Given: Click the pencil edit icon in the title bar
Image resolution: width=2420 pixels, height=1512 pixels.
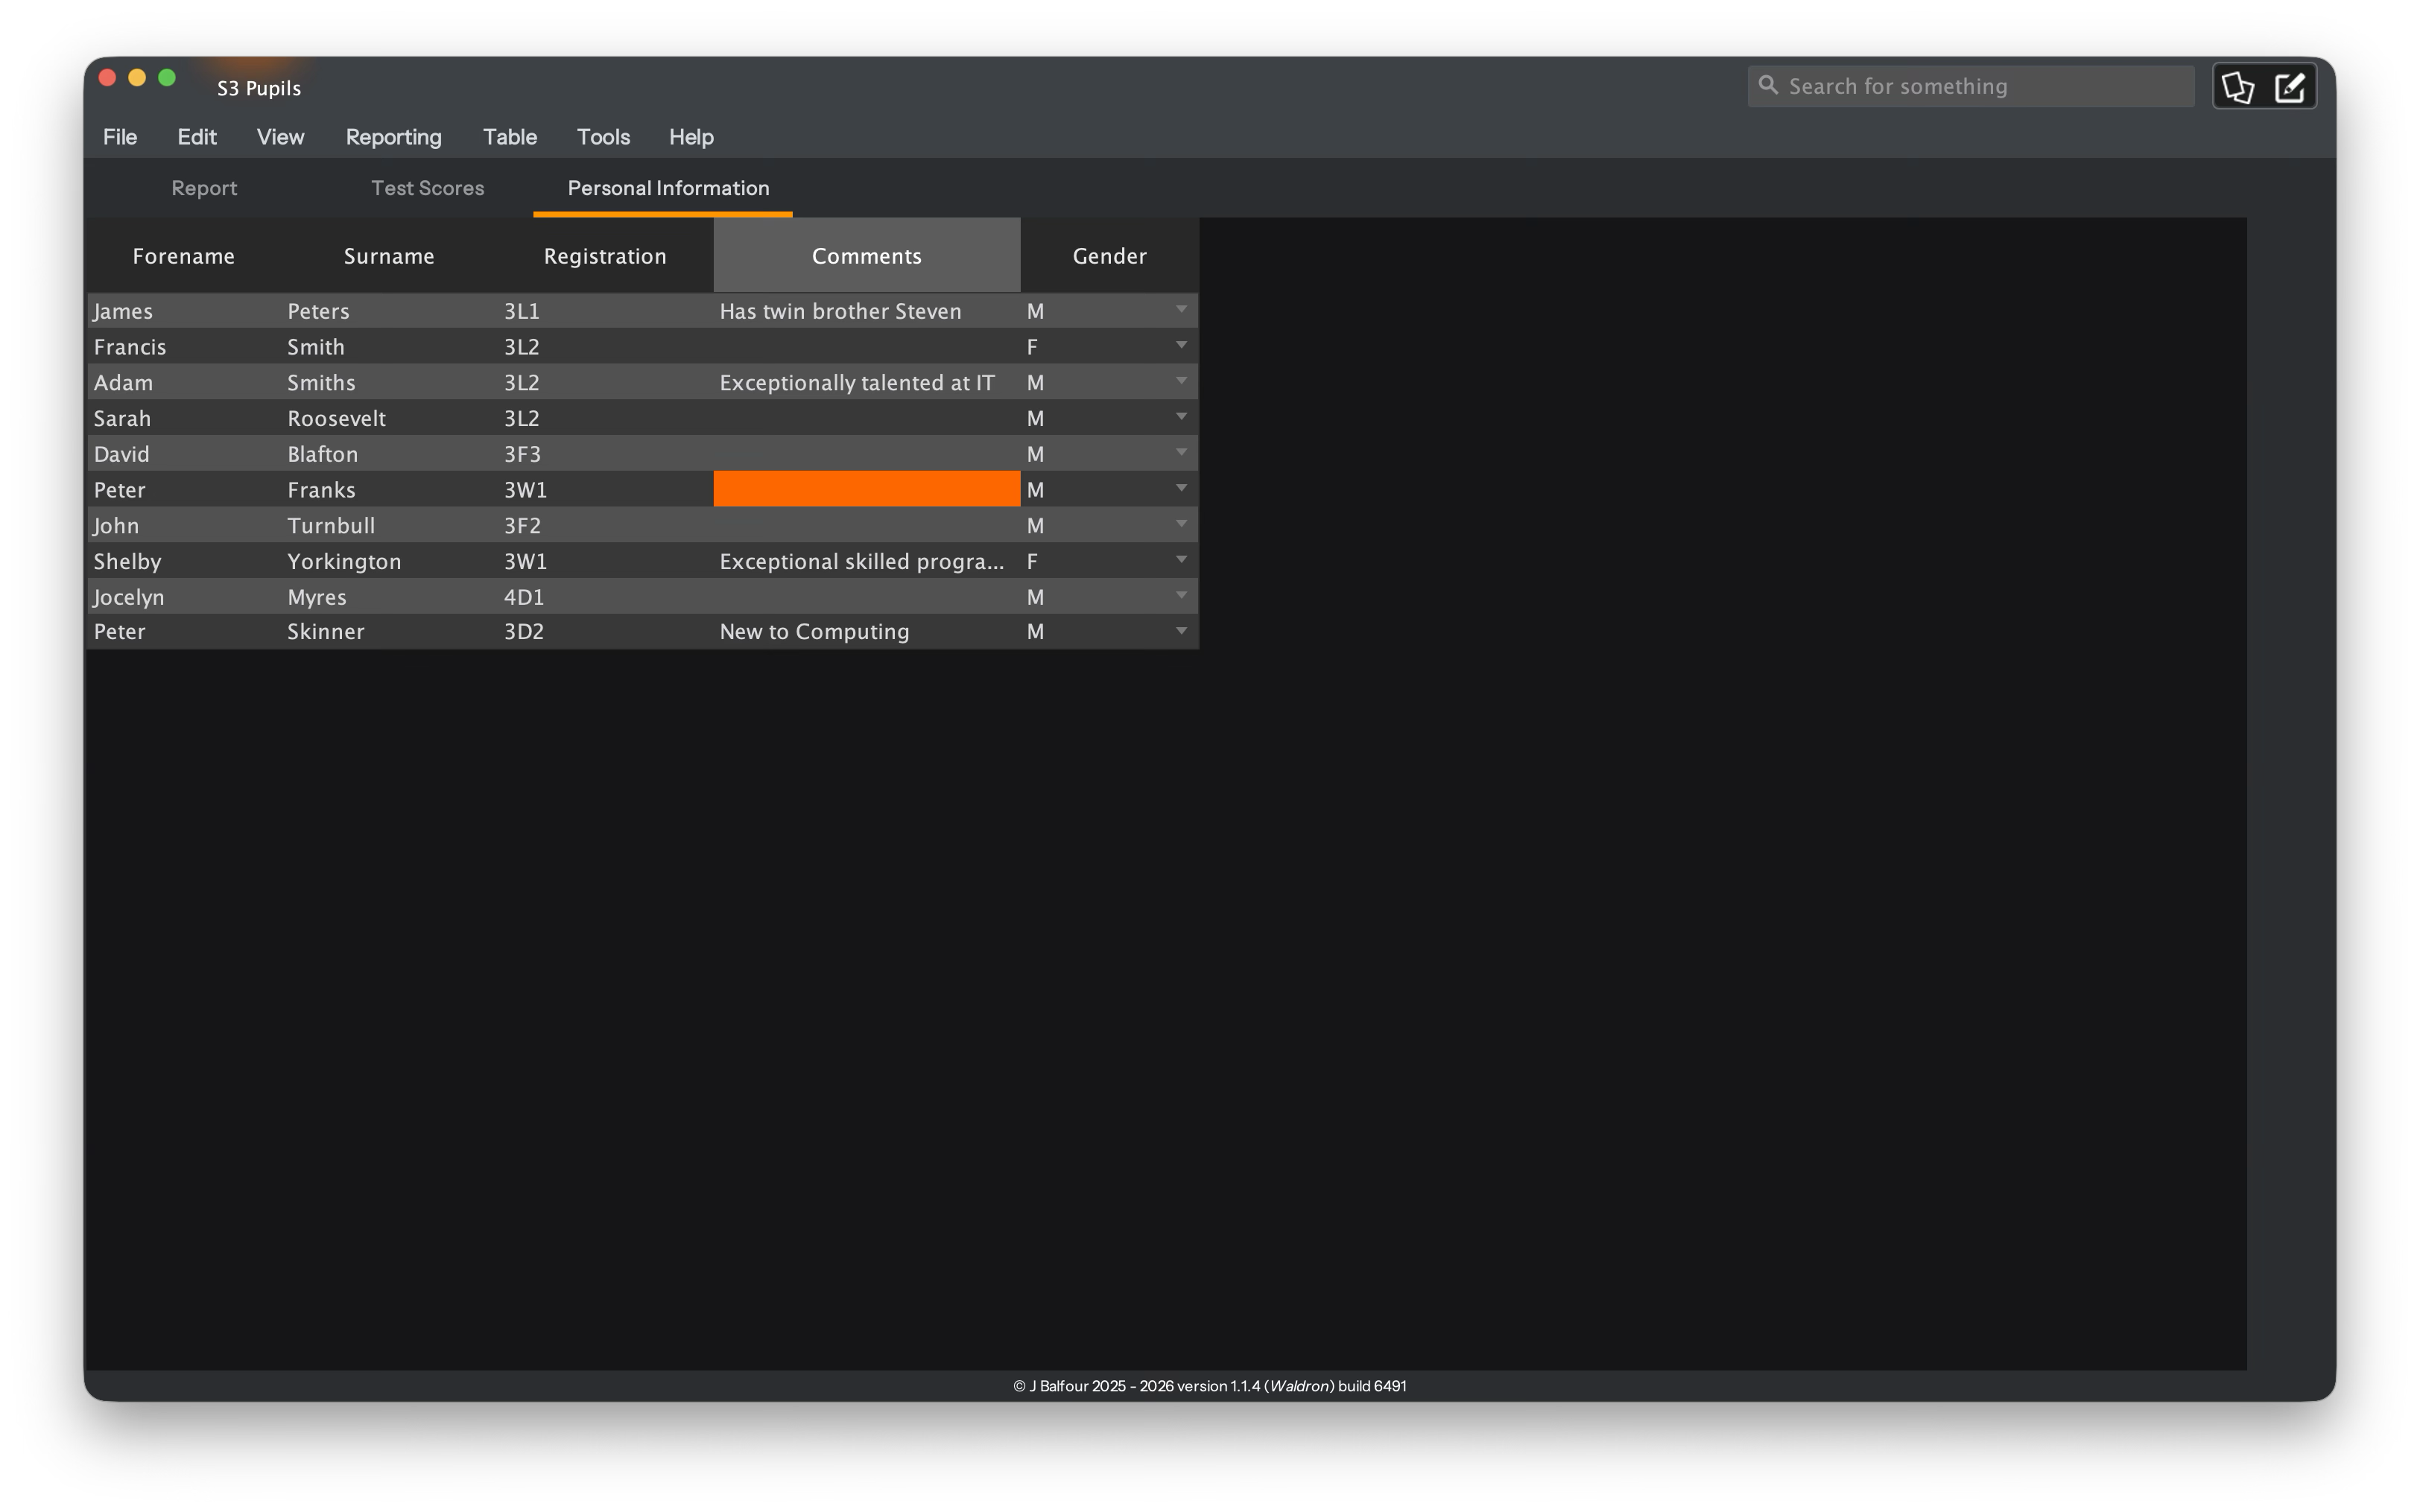Looking at the screenshot, I should click(x=2290, y=87).
